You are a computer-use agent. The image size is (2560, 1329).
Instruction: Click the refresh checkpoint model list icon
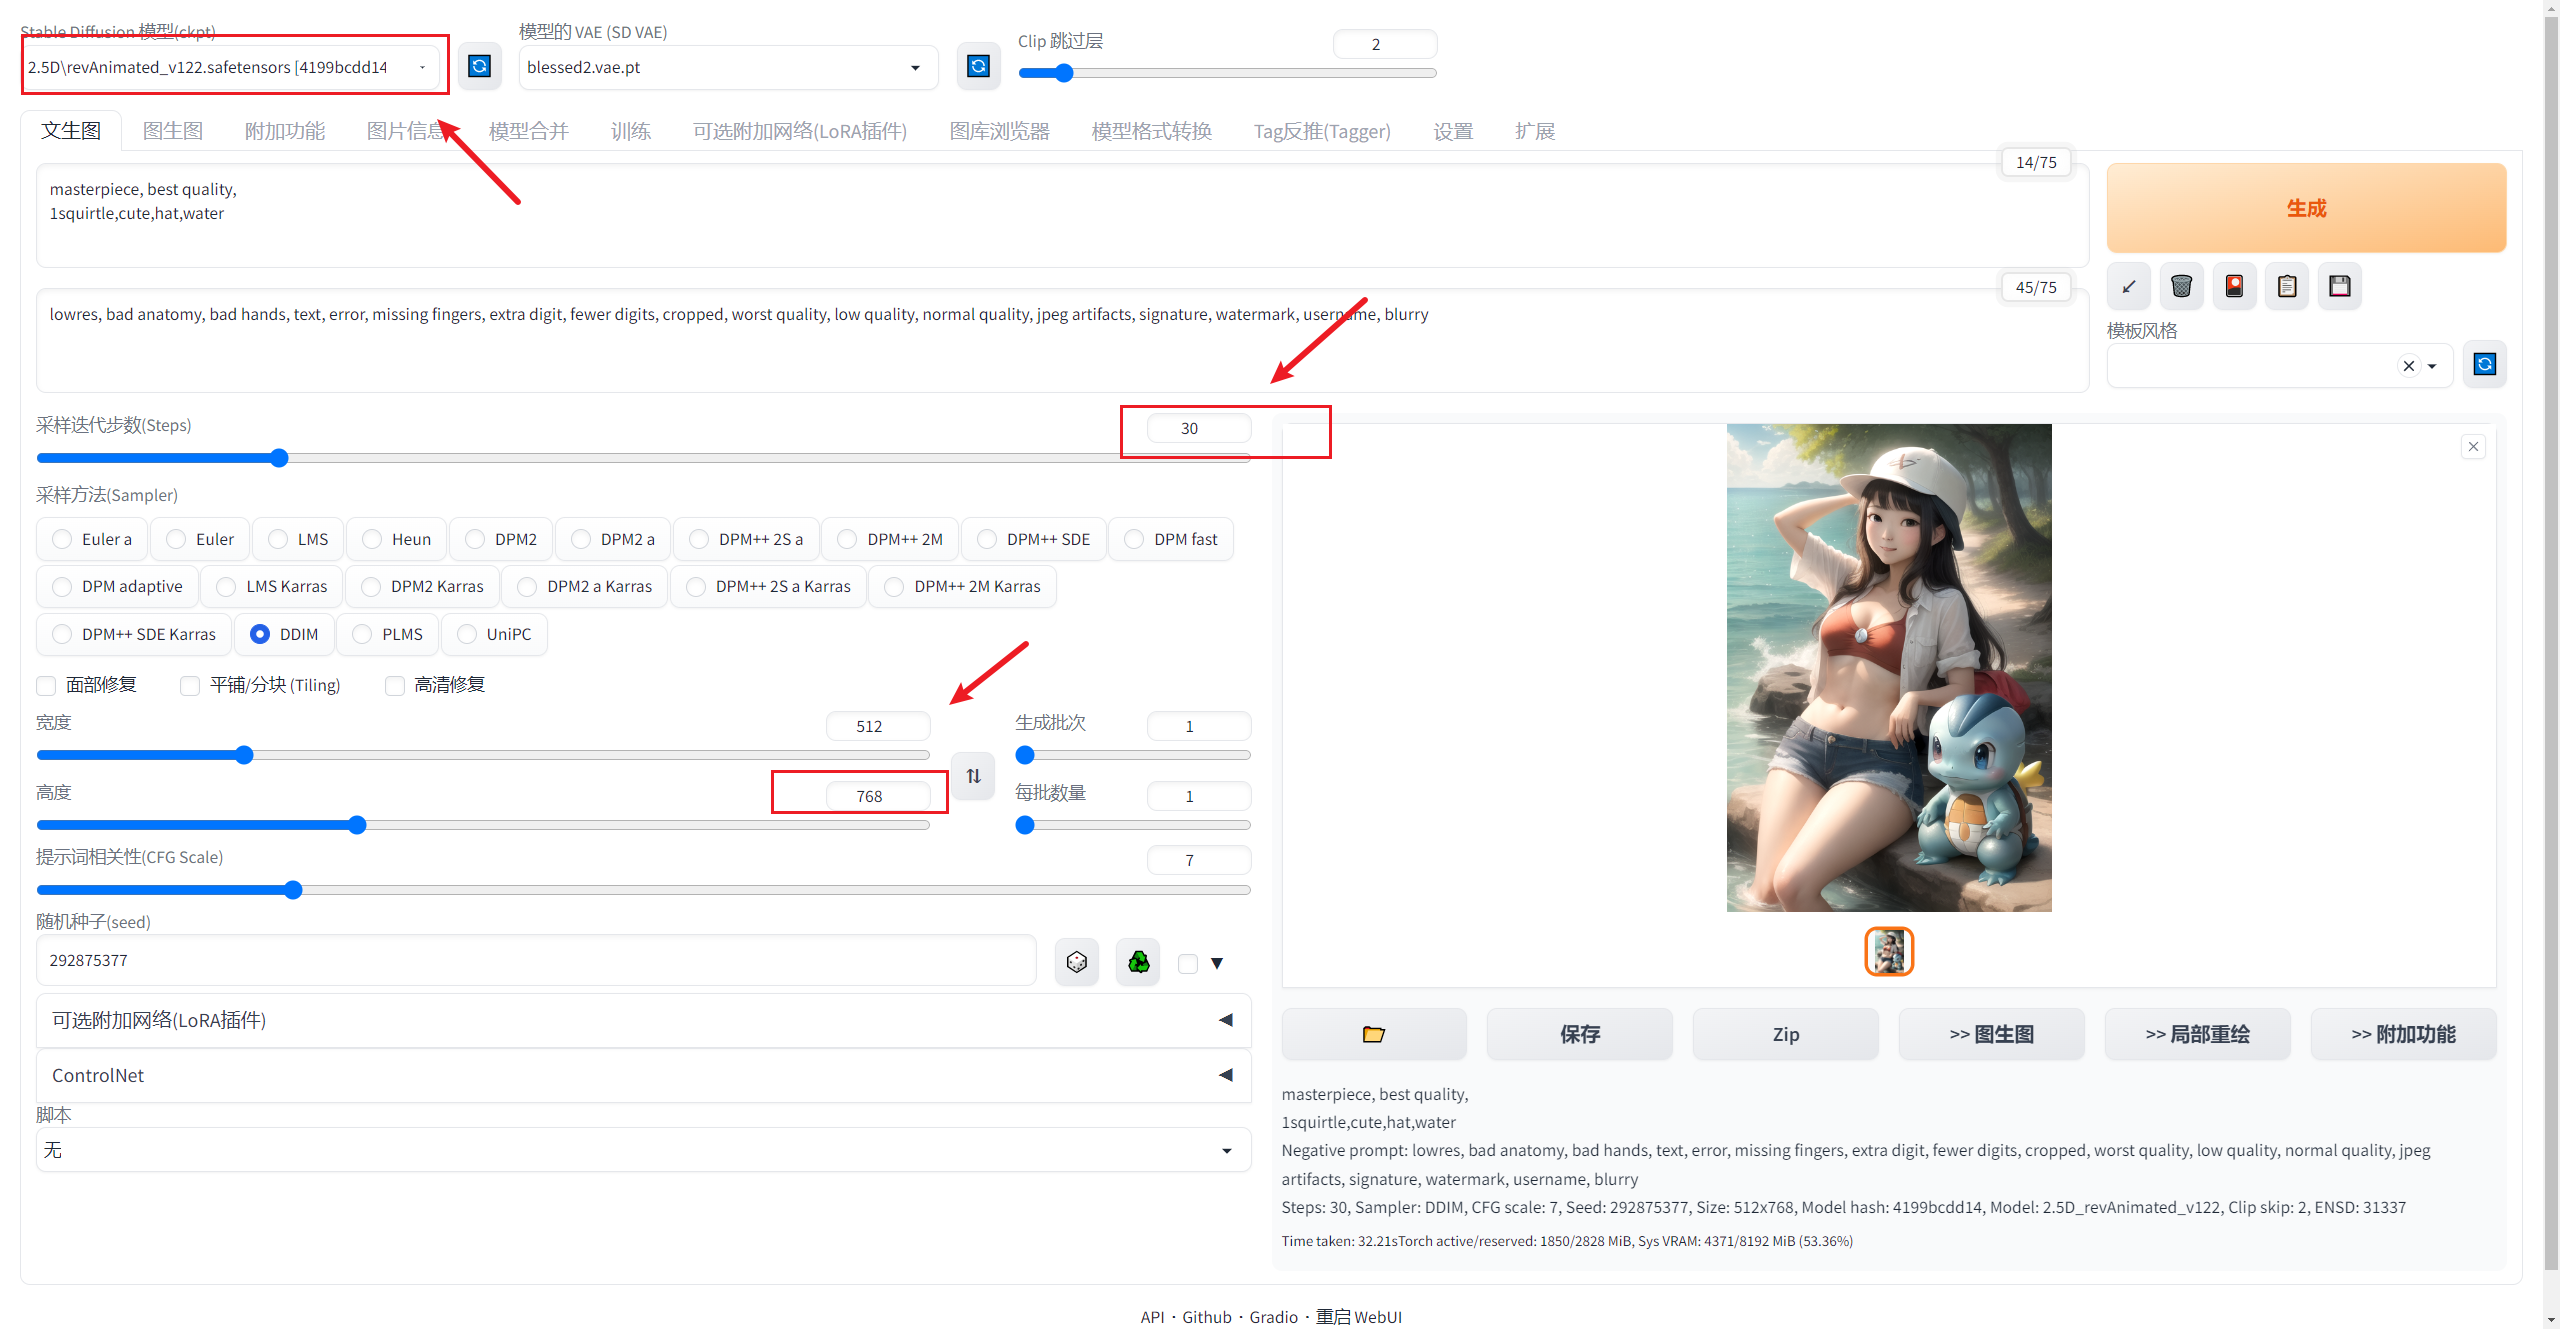(479, 66)
